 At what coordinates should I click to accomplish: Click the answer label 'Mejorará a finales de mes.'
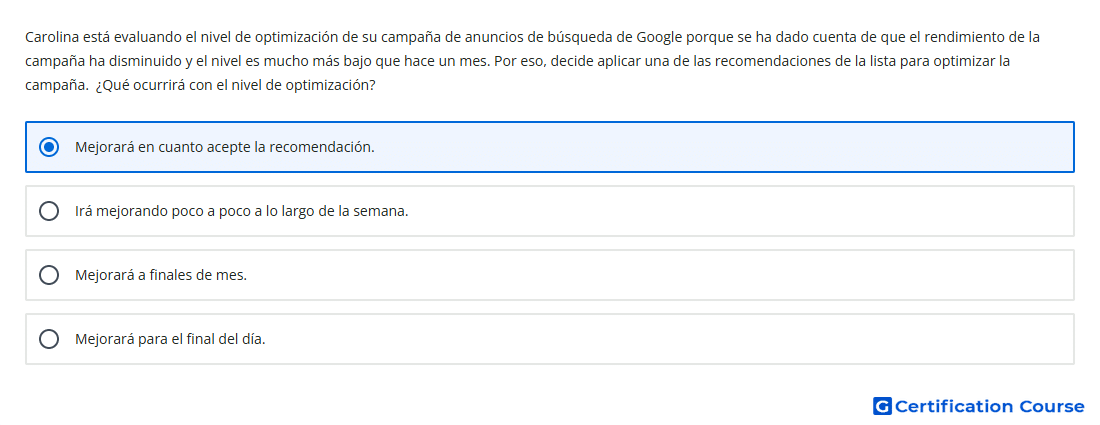161,275
